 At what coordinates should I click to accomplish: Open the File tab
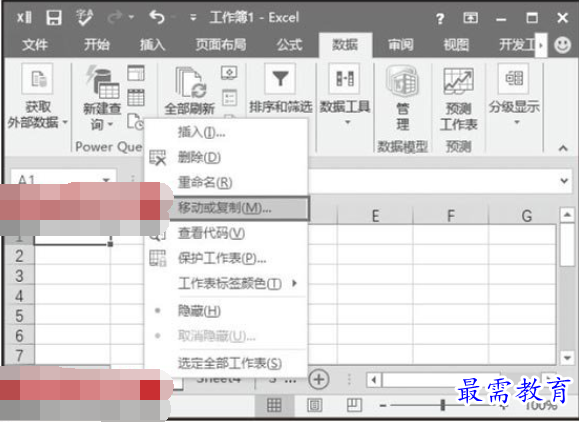tap(35, 45)
